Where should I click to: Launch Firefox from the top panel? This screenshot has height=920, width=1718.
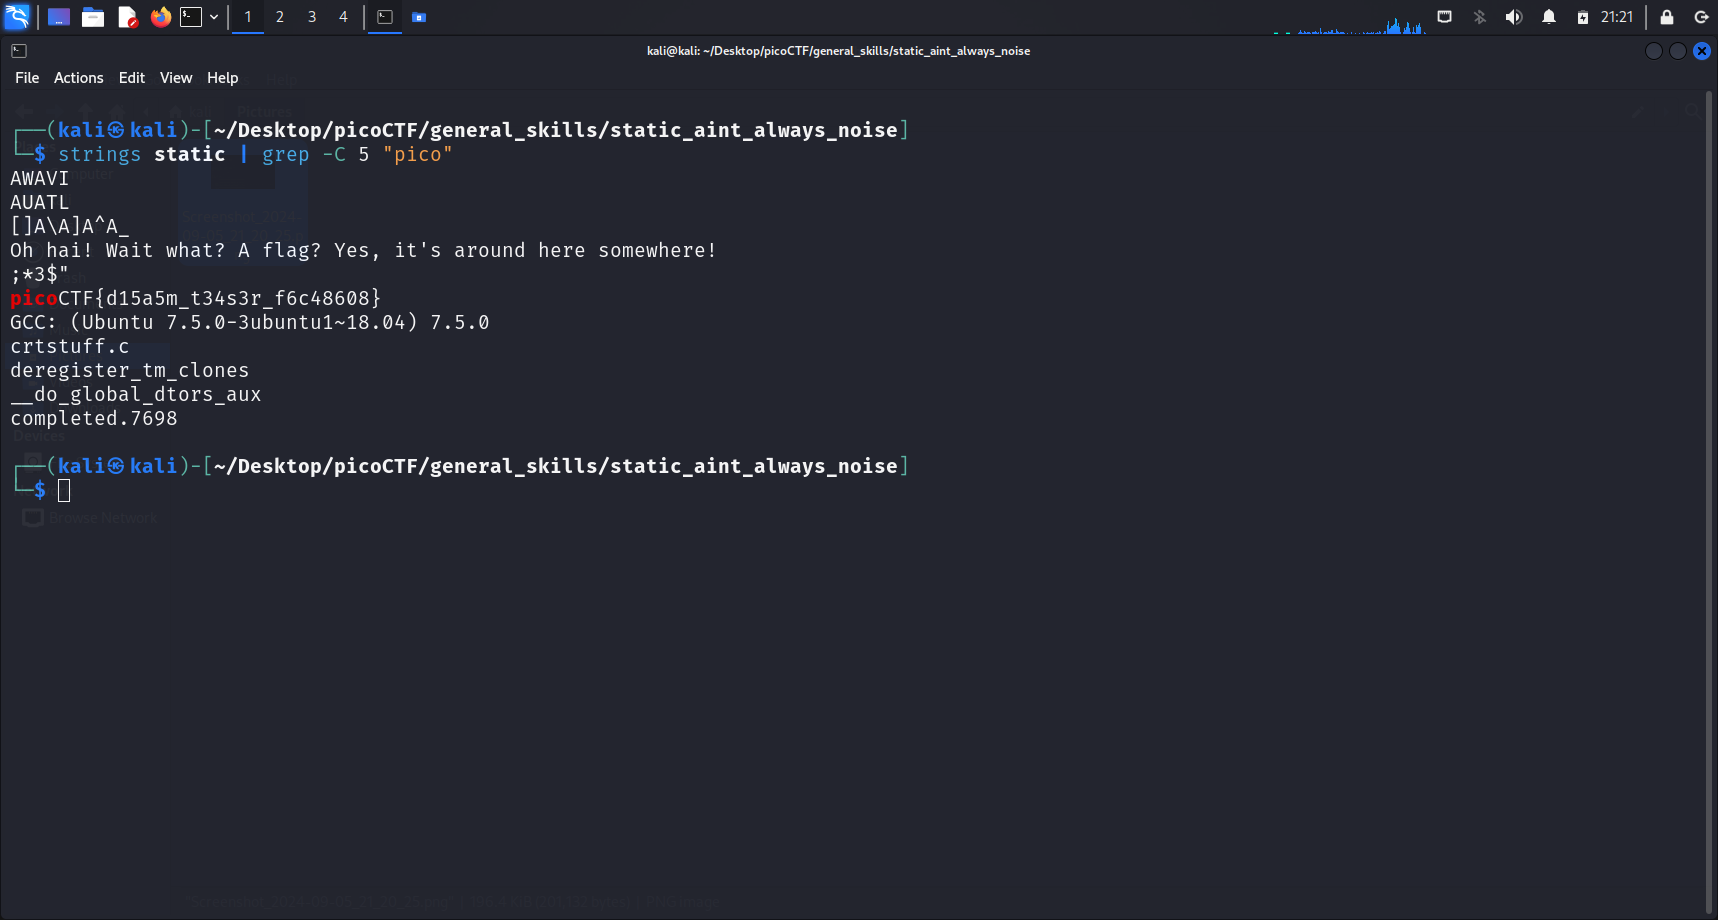point(160,17)
